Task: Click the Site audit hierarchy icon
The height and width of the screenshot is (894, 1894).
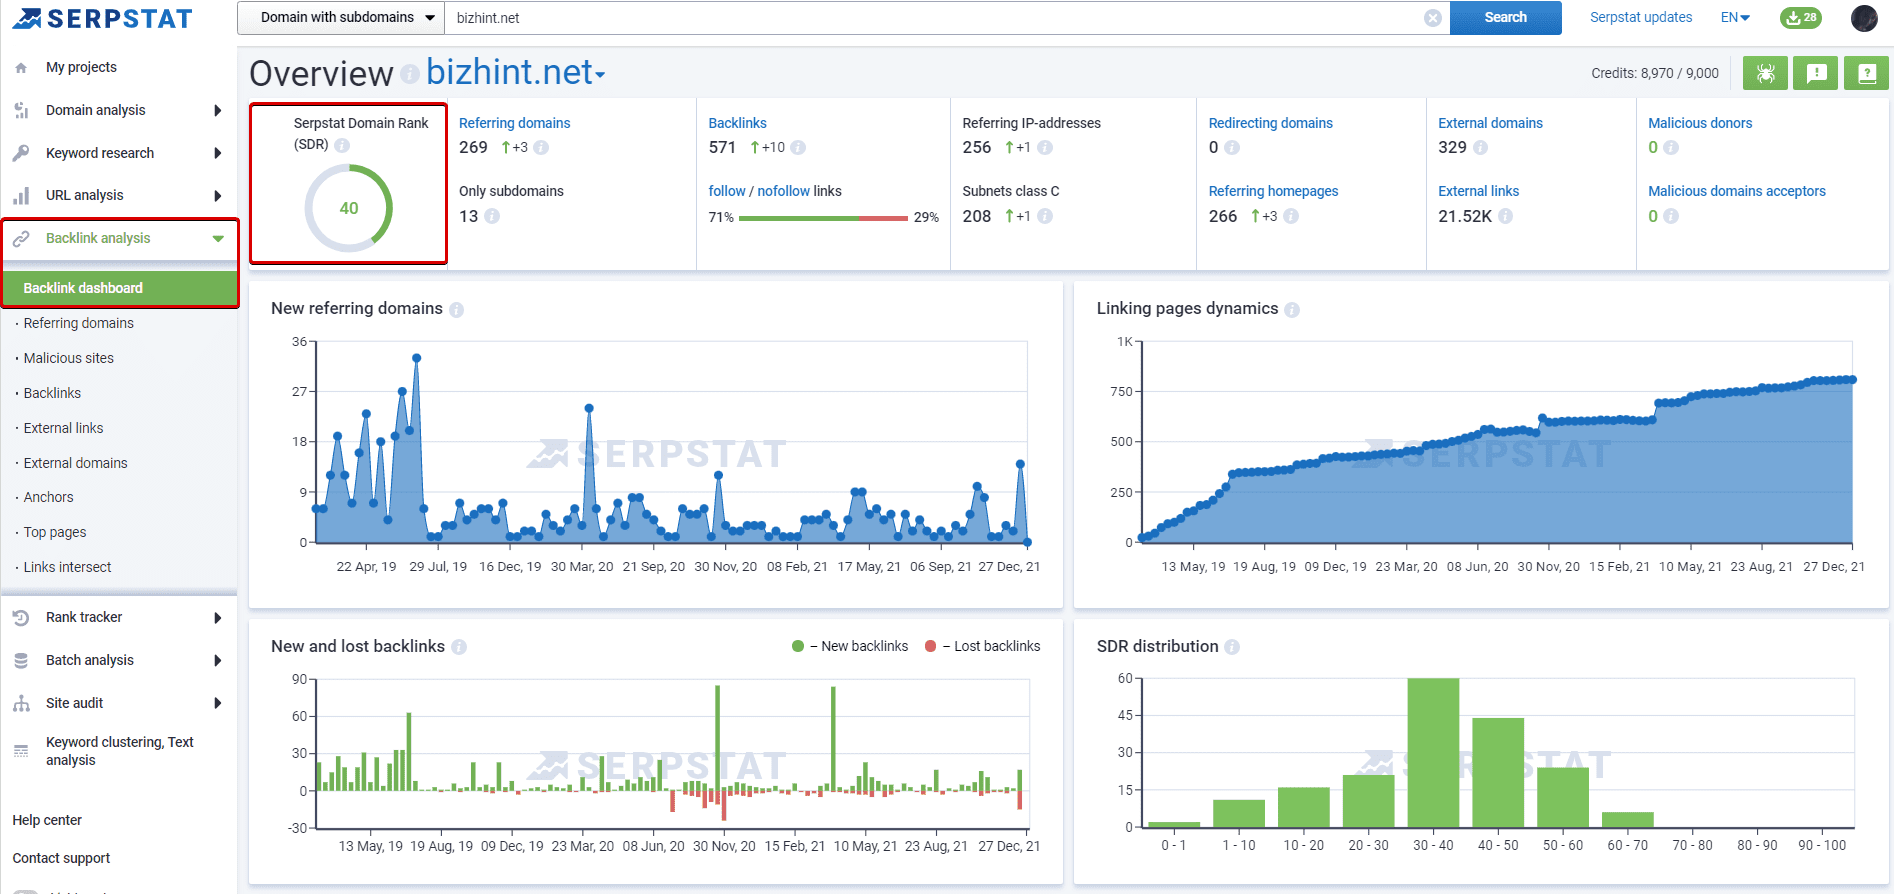Action: coord(21,704)
